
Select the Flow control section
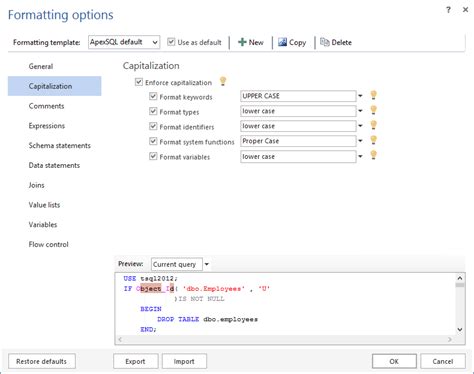54,244
